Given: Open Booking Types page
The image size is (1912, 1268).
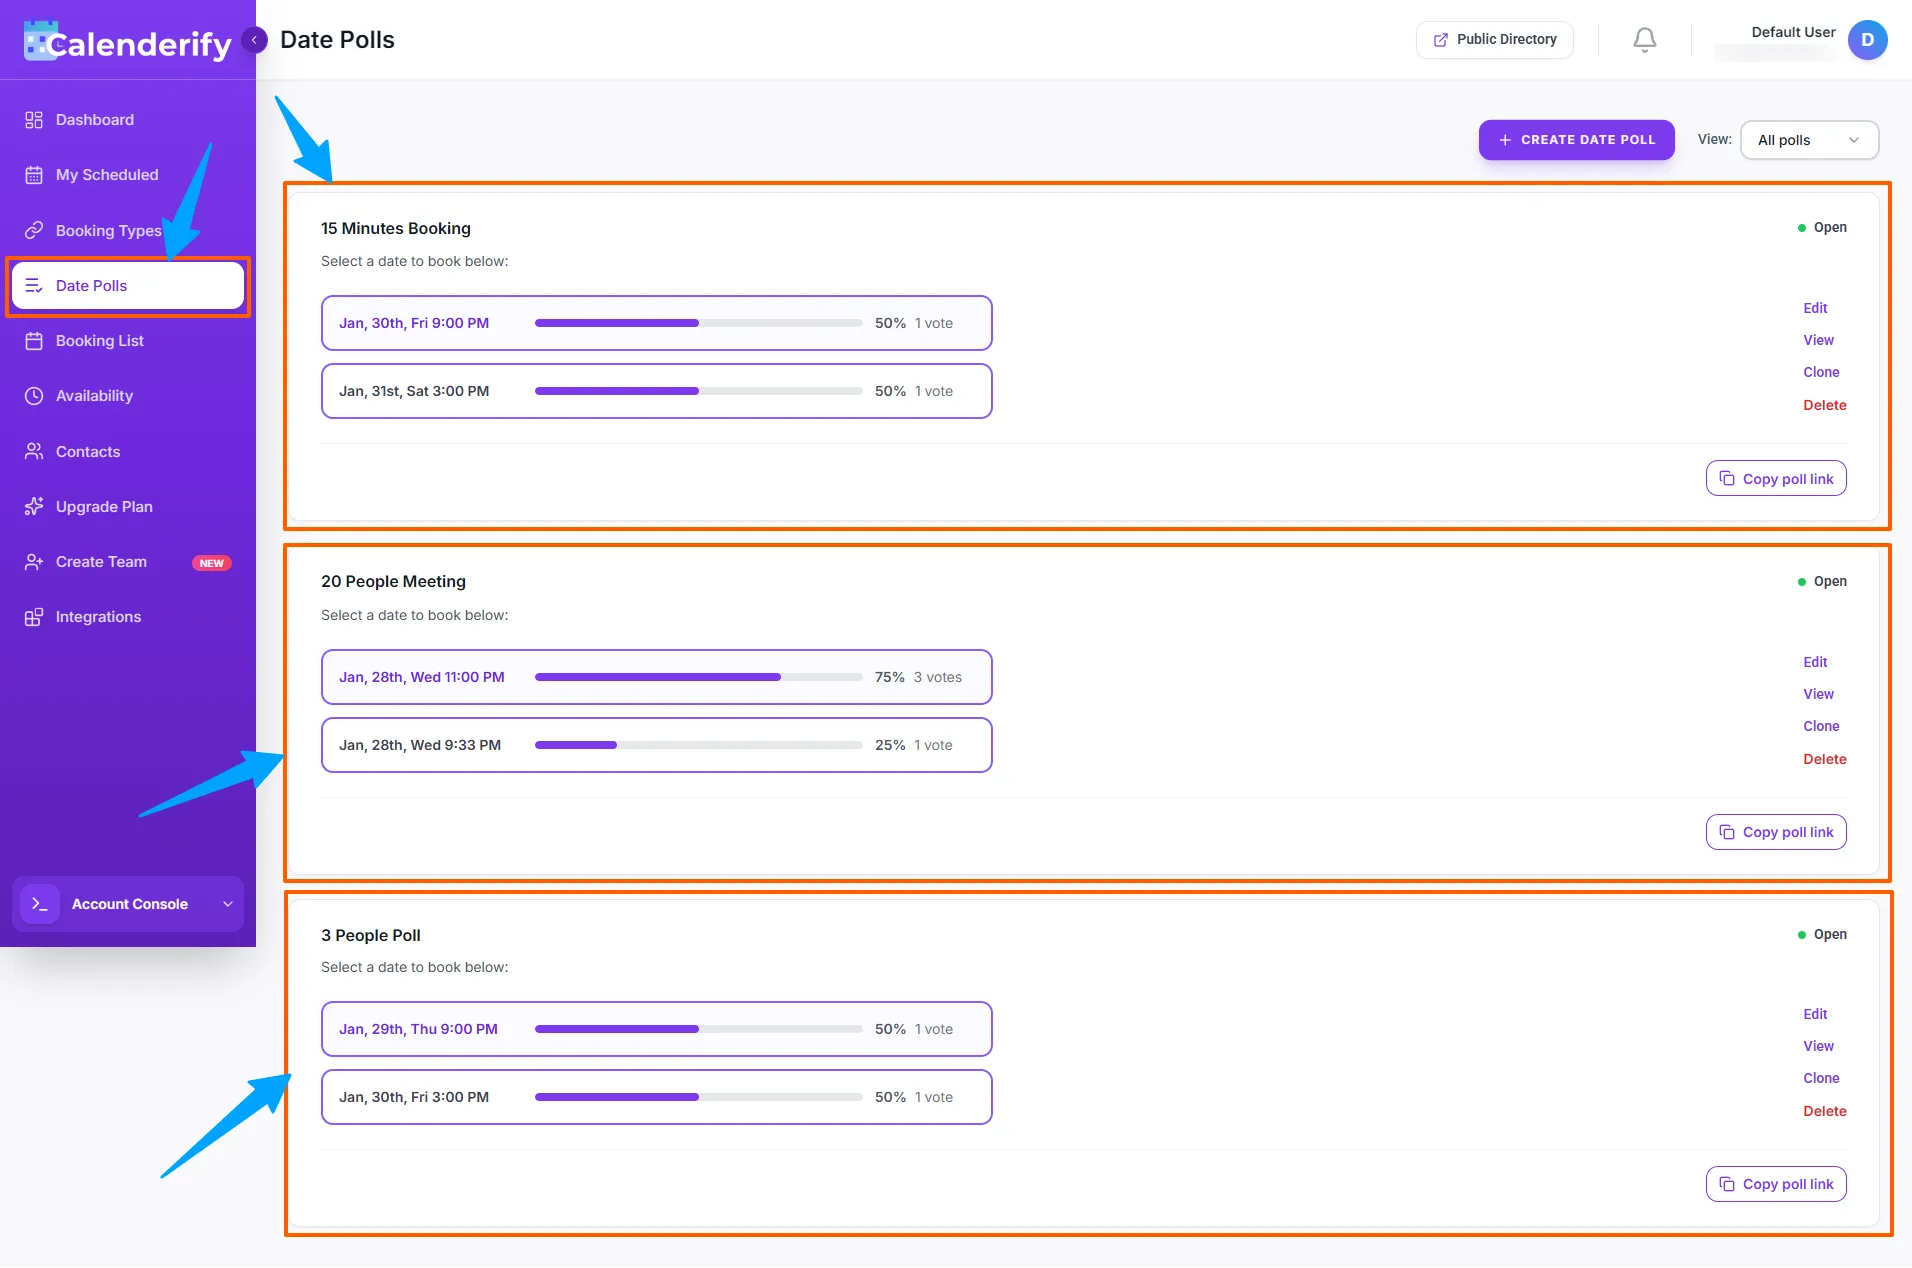Looking at the screenshot, I should pyautogui.click(x=107, y=230).
